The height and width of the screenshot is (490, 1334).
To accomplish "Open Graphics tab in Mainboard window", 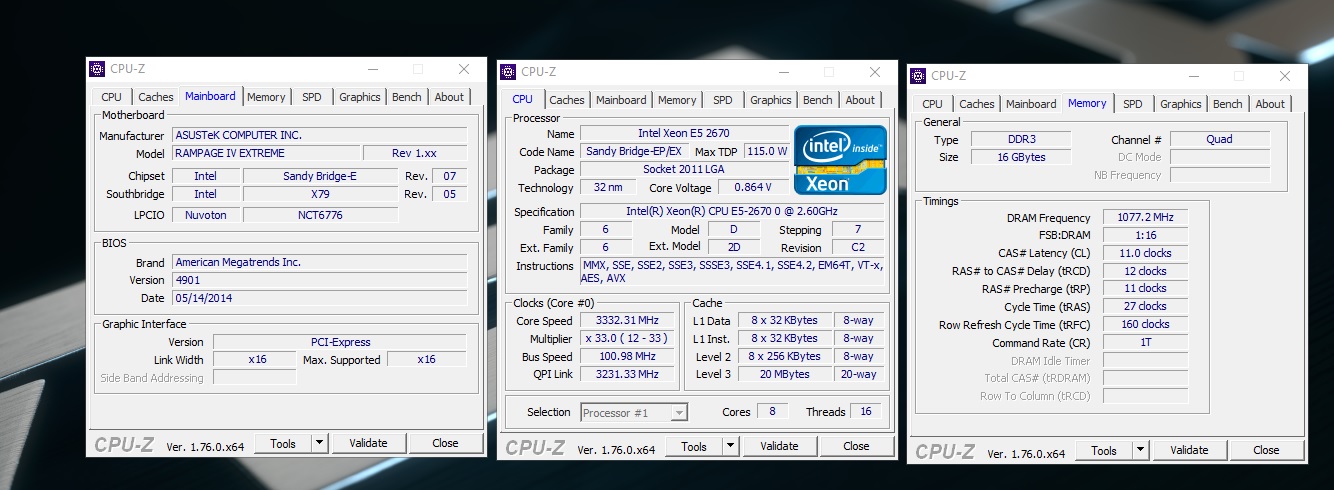I will [x=360, y=97].
